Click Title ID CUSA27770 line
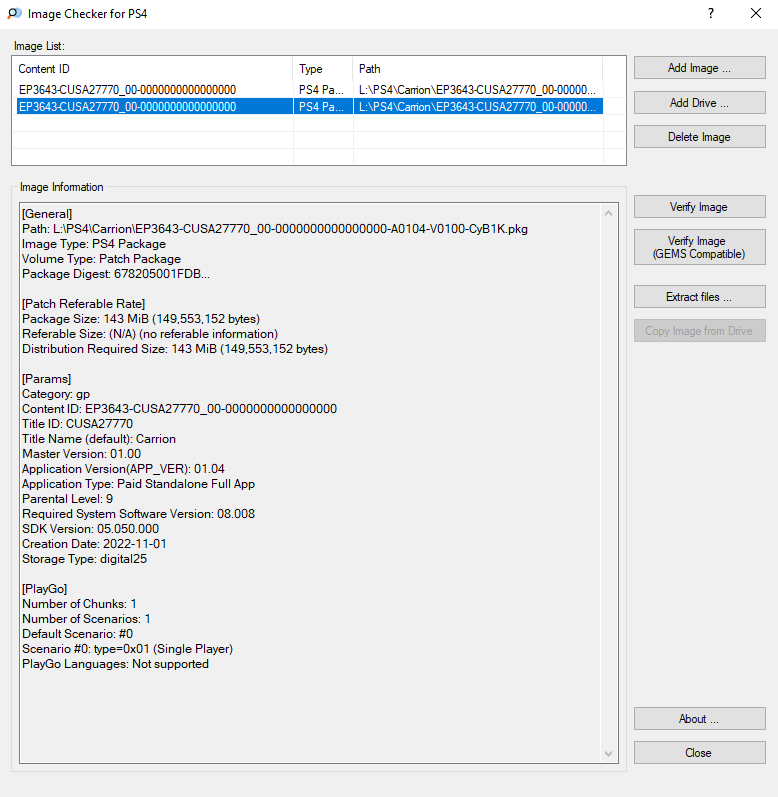 [78, 424]
